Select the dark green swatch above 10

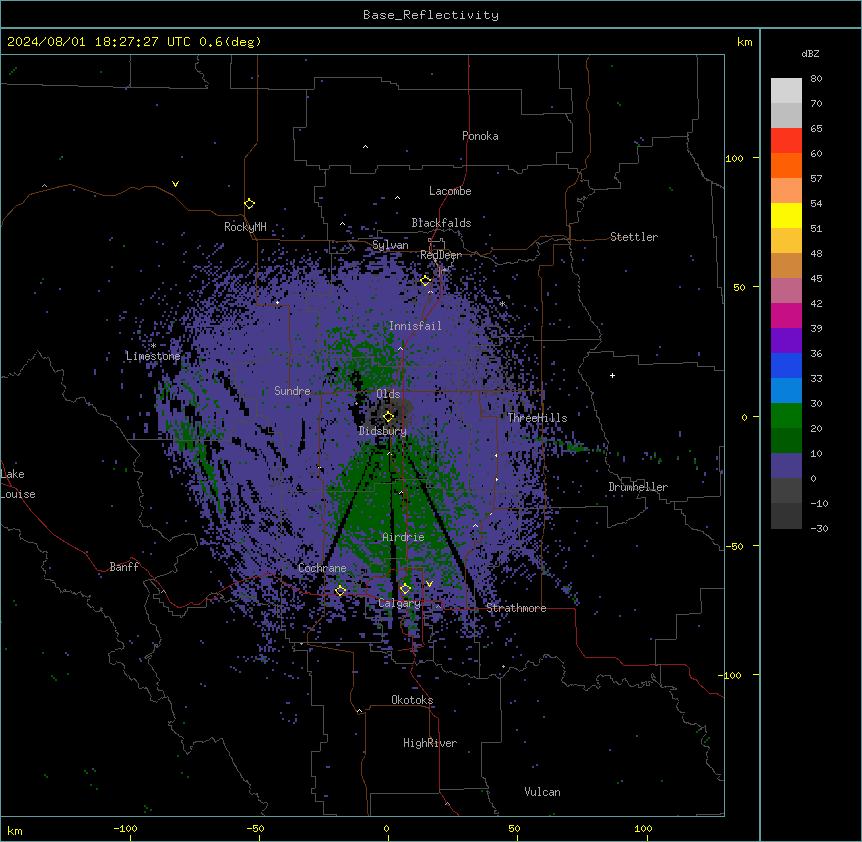[786, 441]
